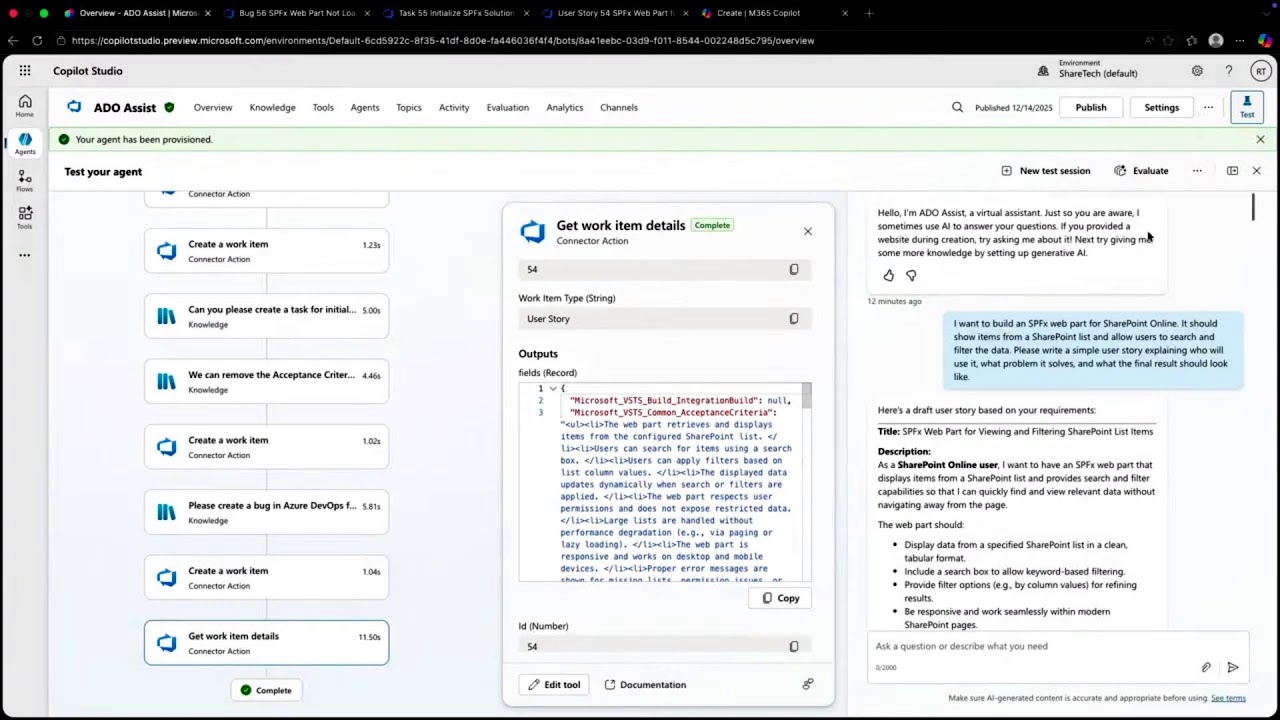Screen dimensions: 1280x720
Task: Open the app launcher waffle icon
Action: [25, 71]
